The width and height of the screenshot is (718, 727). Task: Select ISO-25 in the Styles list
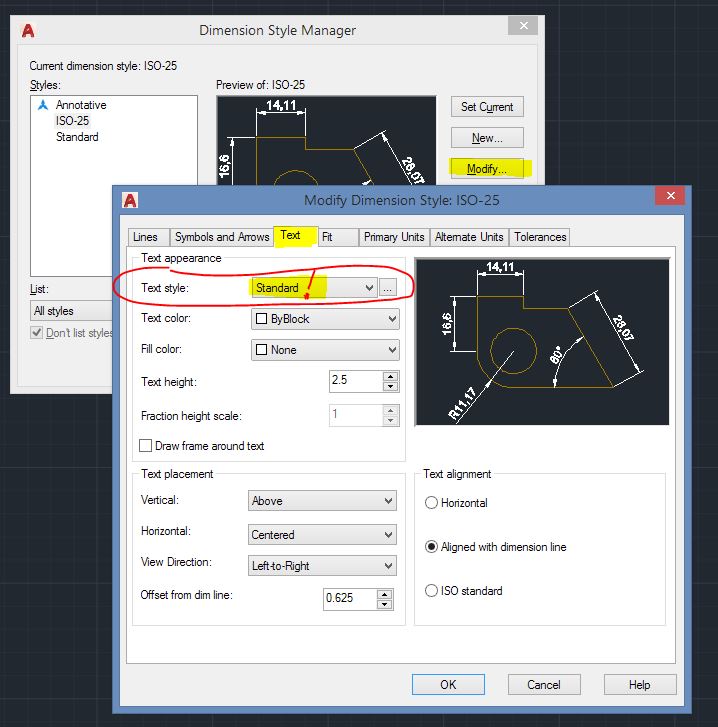72,121
